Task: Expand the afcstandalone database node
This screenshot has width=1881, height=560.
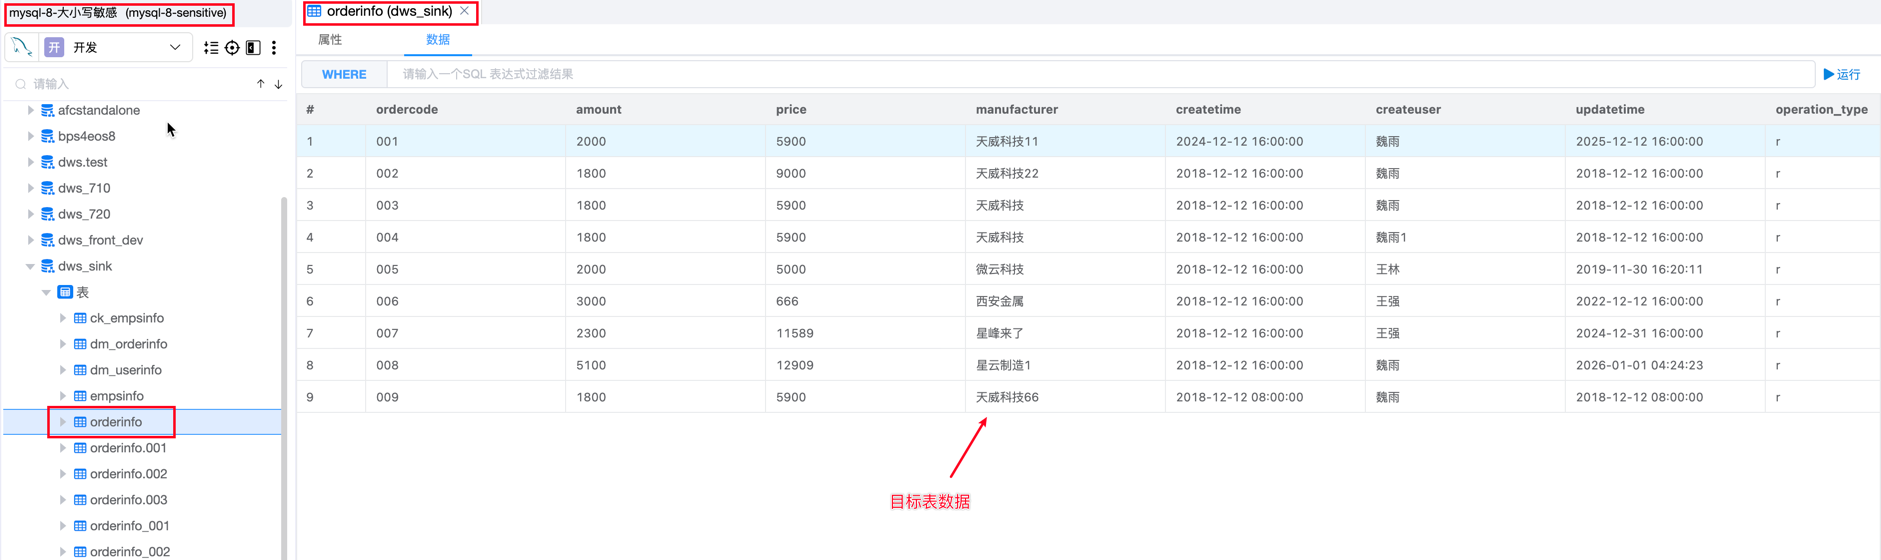Action: [30, 110]
